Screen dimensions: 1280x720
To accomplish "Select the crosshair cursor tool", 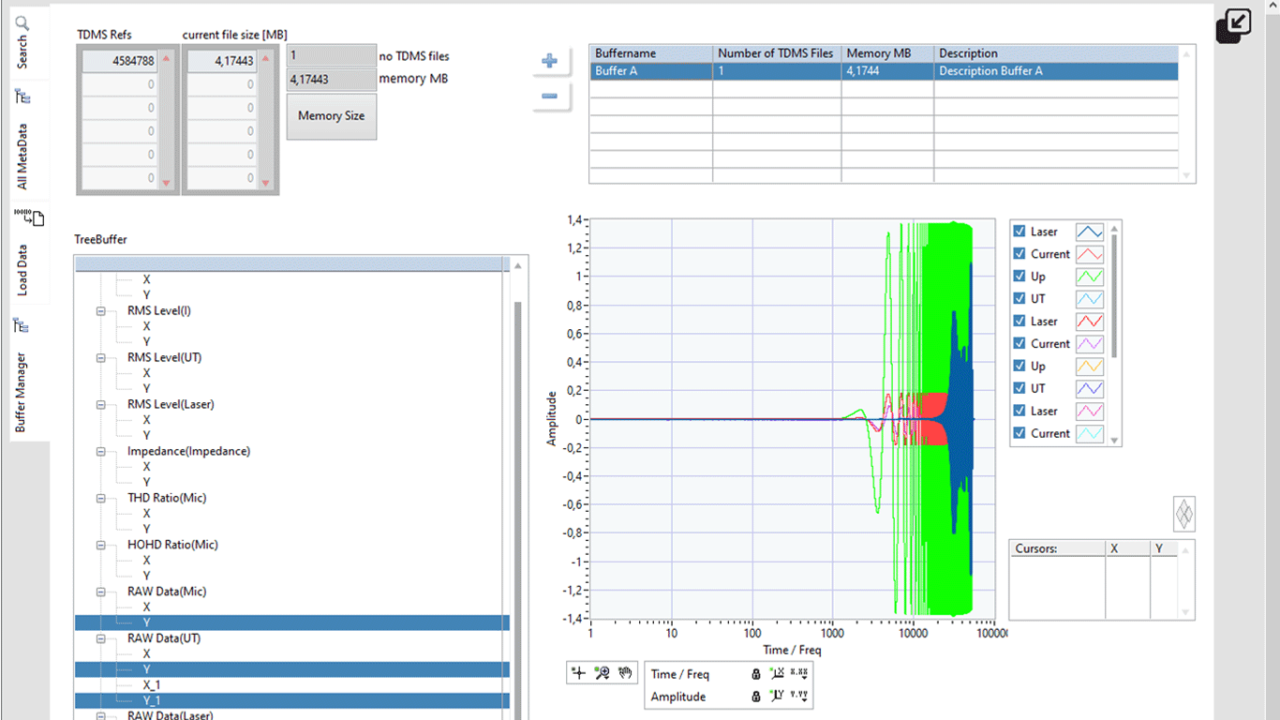I will click(x=577, y=673).
